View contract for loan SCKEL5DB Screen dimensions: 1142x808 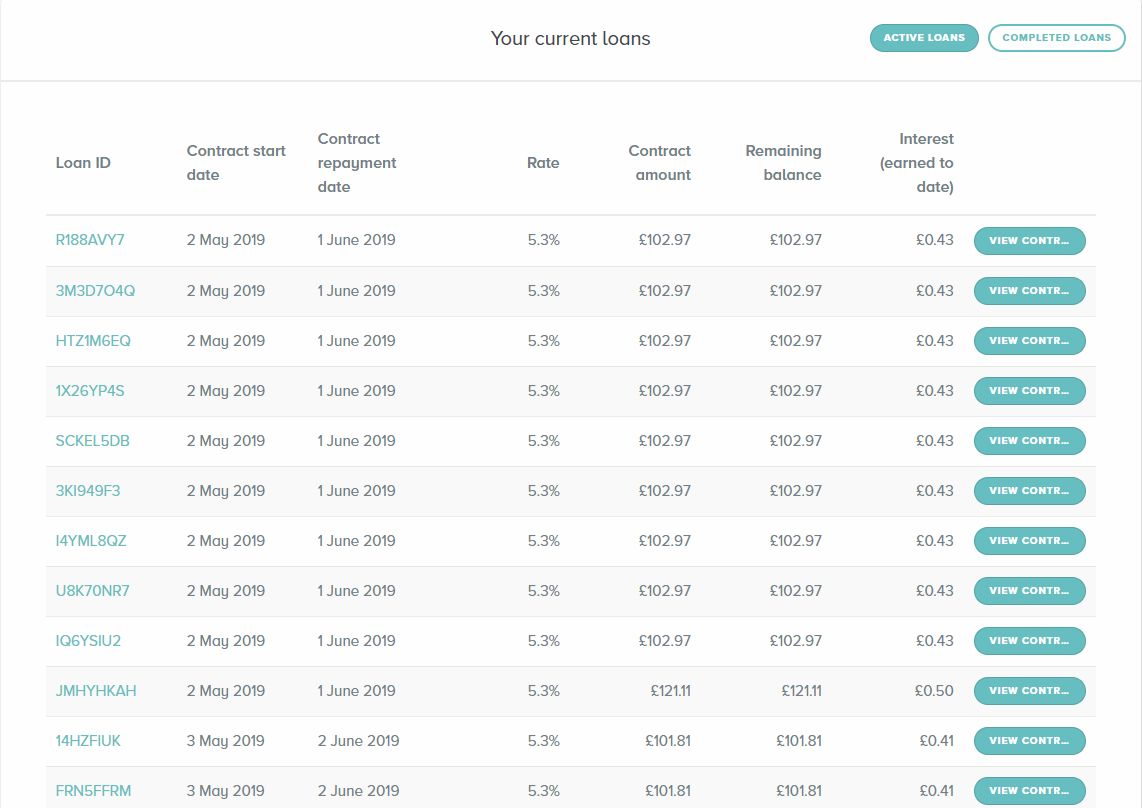coord(1029,441)
